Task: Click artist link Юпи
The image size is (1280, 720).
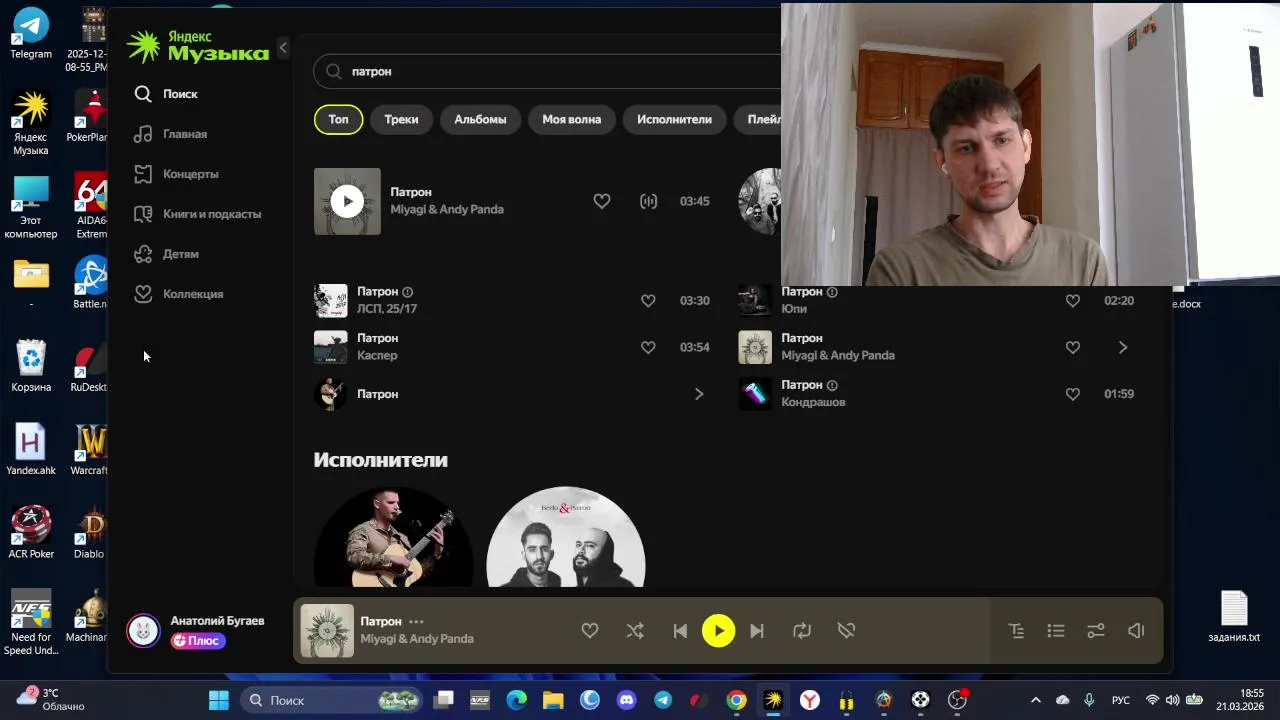Action: click(x=794, y=309)
